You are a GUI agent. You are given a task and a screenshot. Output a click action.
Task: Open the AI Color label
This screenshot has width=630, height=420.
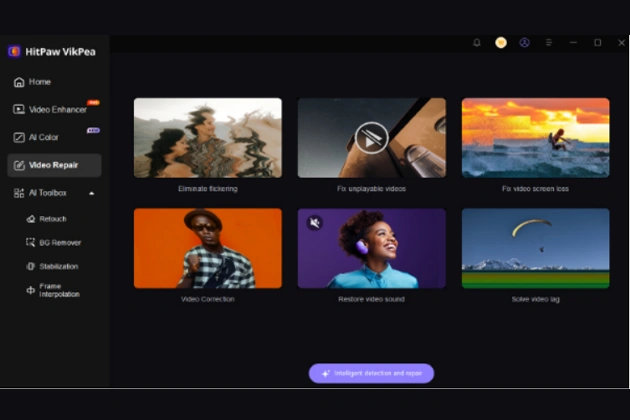[x=43, y=137]
